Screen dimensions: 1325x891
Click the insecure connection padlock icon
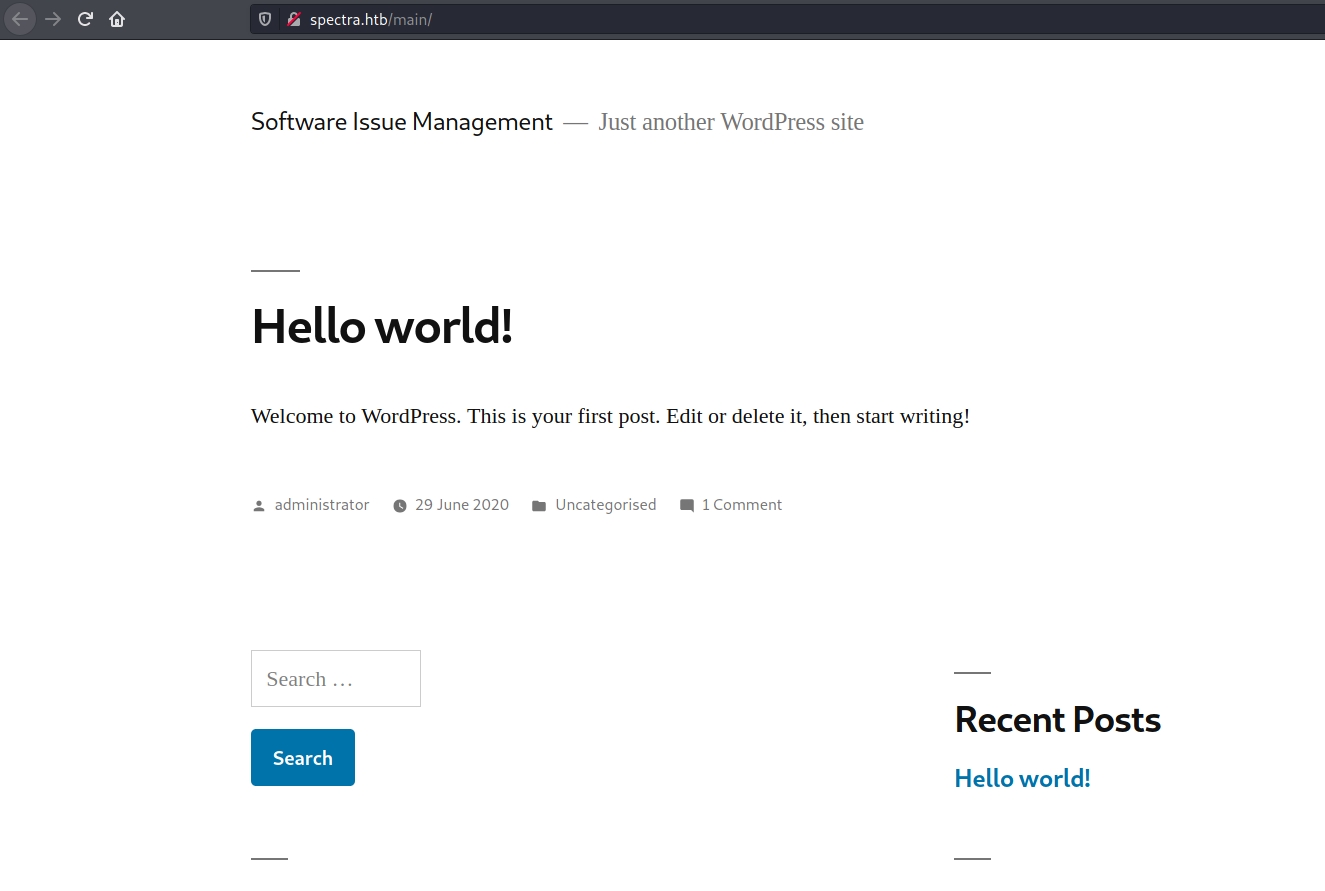click(x=294, y=19)
